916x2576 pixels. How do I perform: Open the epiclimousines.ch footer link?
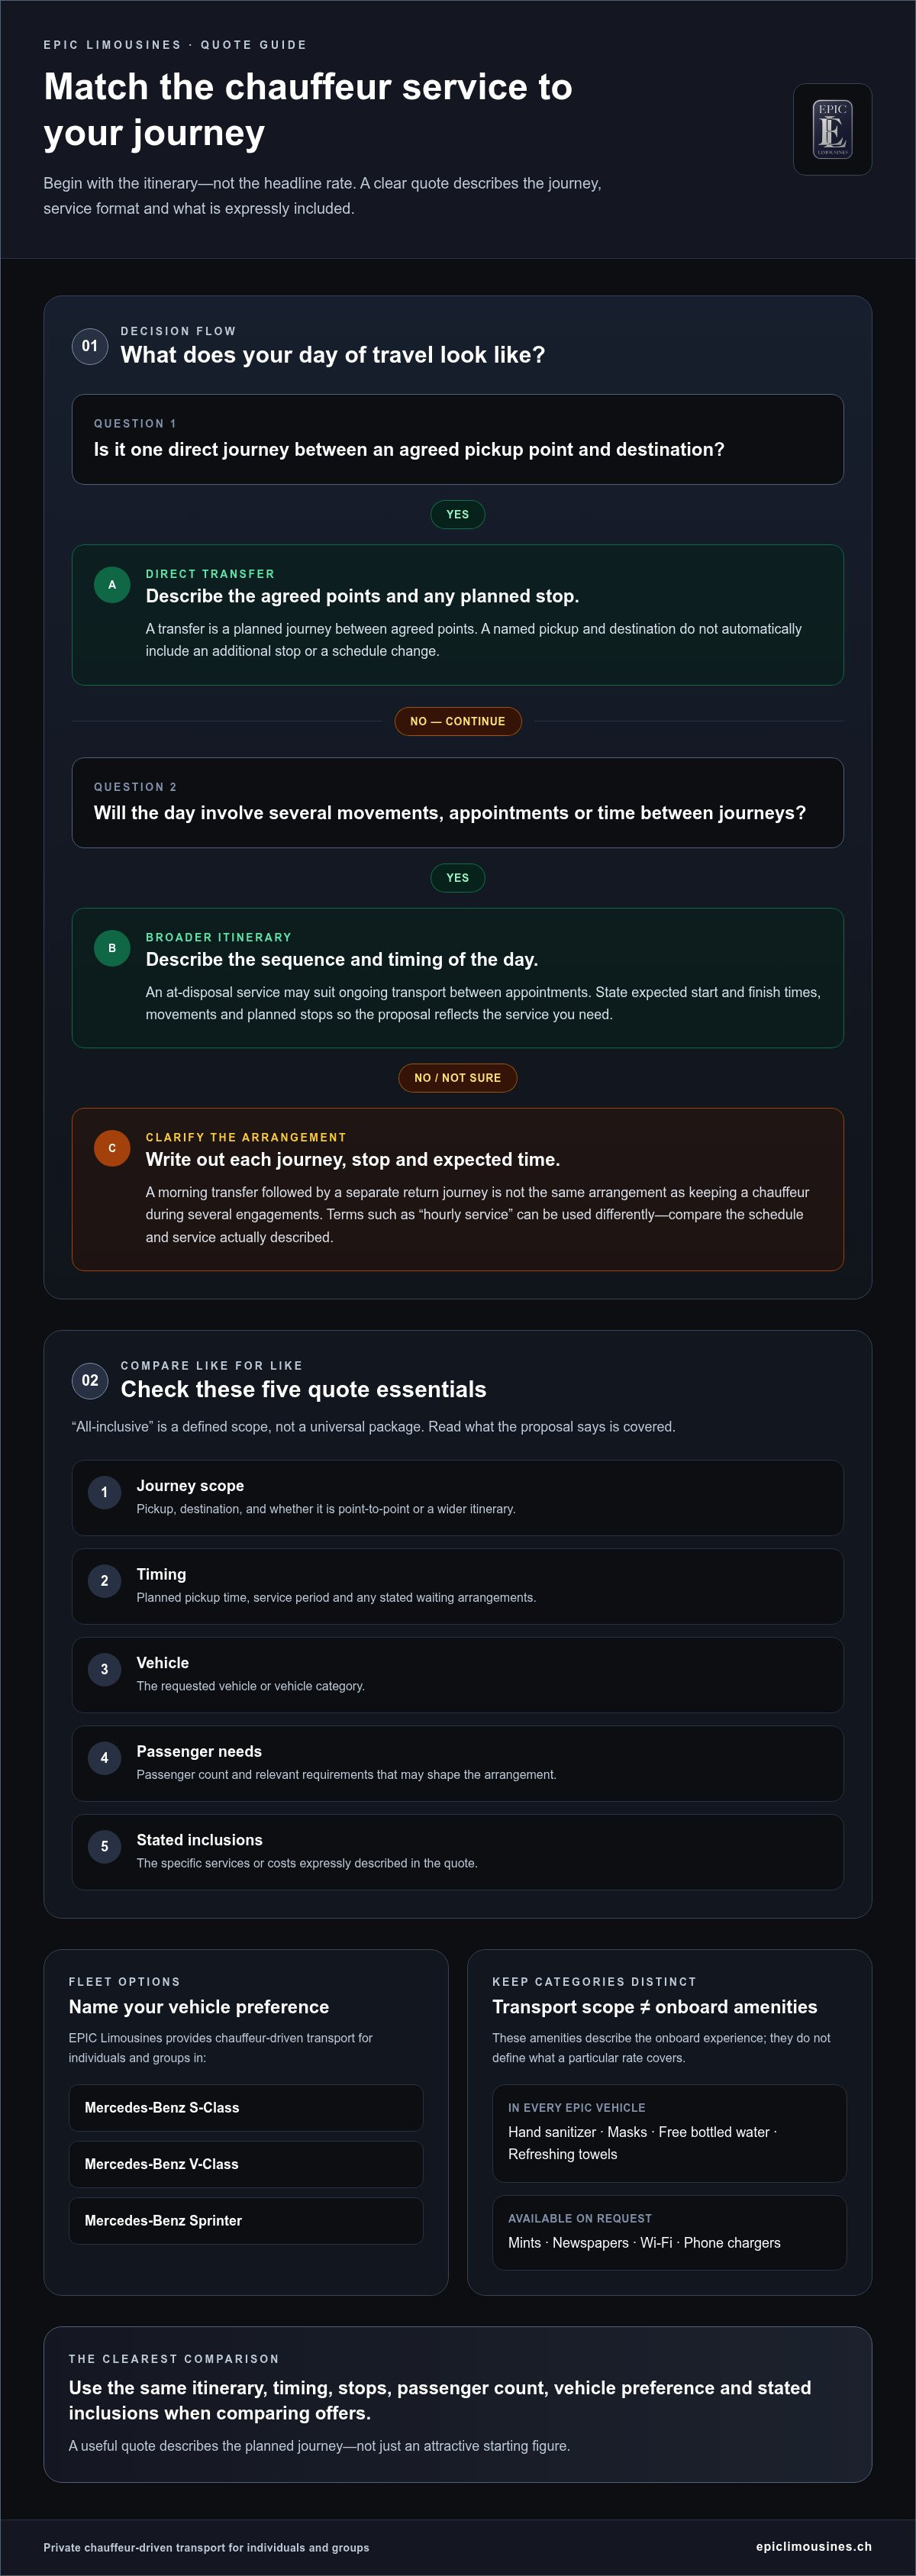814,2546
